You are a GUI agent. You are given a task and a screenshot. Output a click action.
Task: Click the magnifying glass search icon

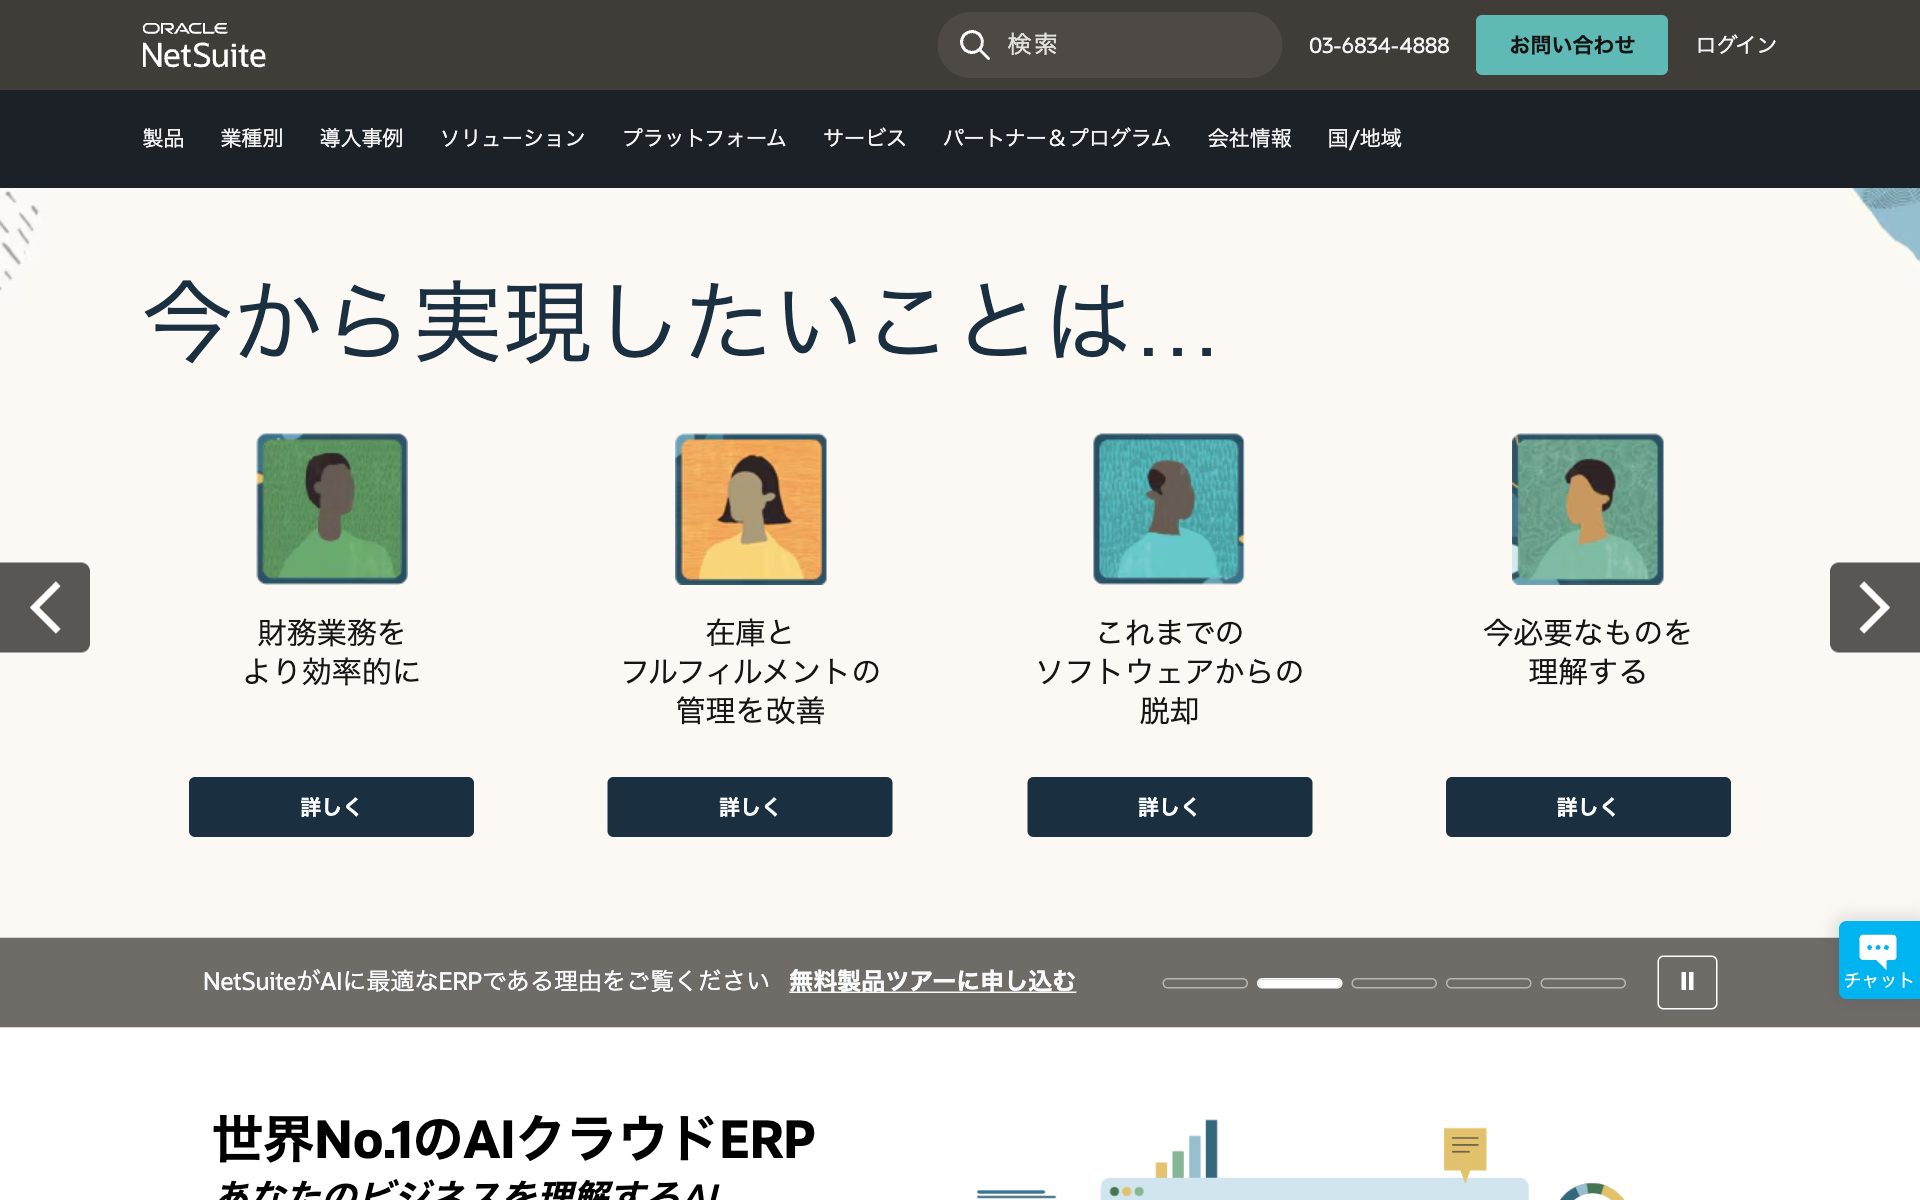(974, 45)
